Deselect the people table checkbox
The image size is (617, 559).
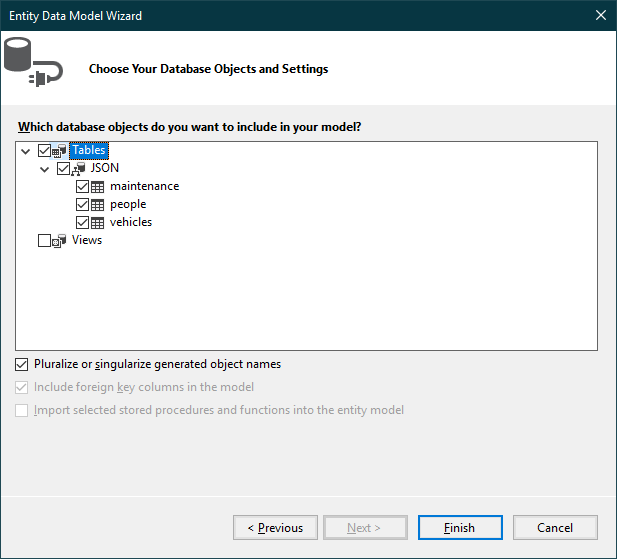pos(83,205)
